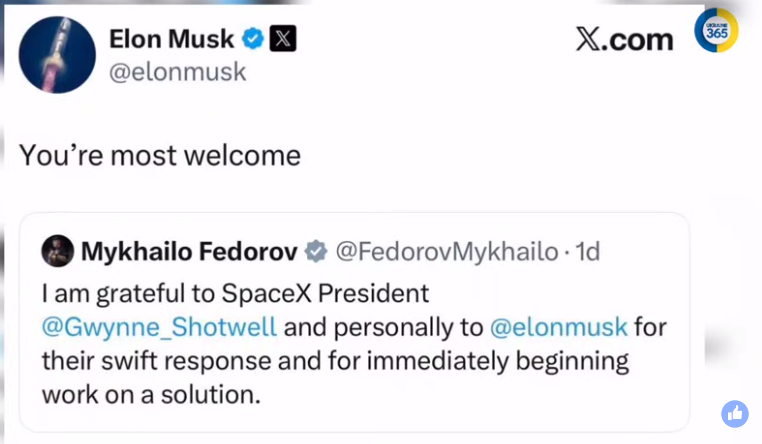Open the Elon Musk display name

click(171, 39)
